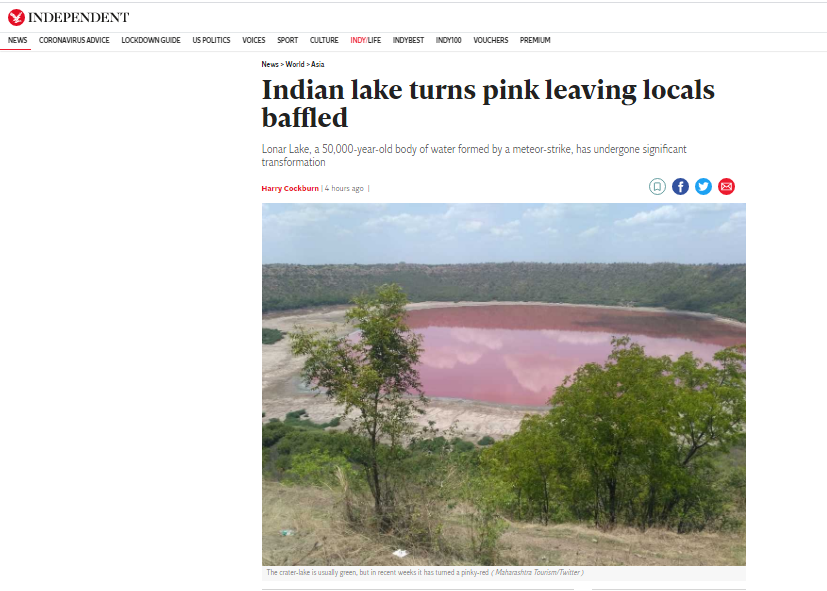Open Indy/Life section
This screenshot has height=591, width=827.
(x=366, y=40)
